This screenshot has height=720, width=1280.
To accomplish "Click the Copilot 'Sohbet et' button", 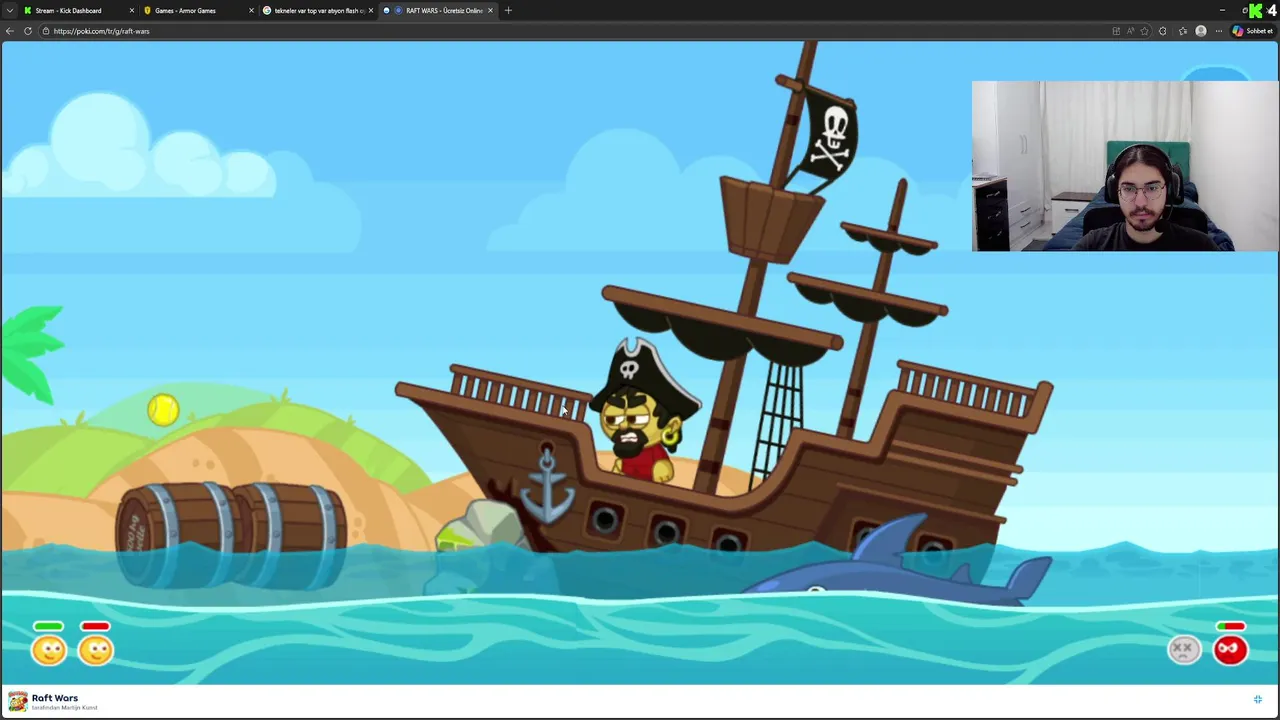I will [1253, 31].
